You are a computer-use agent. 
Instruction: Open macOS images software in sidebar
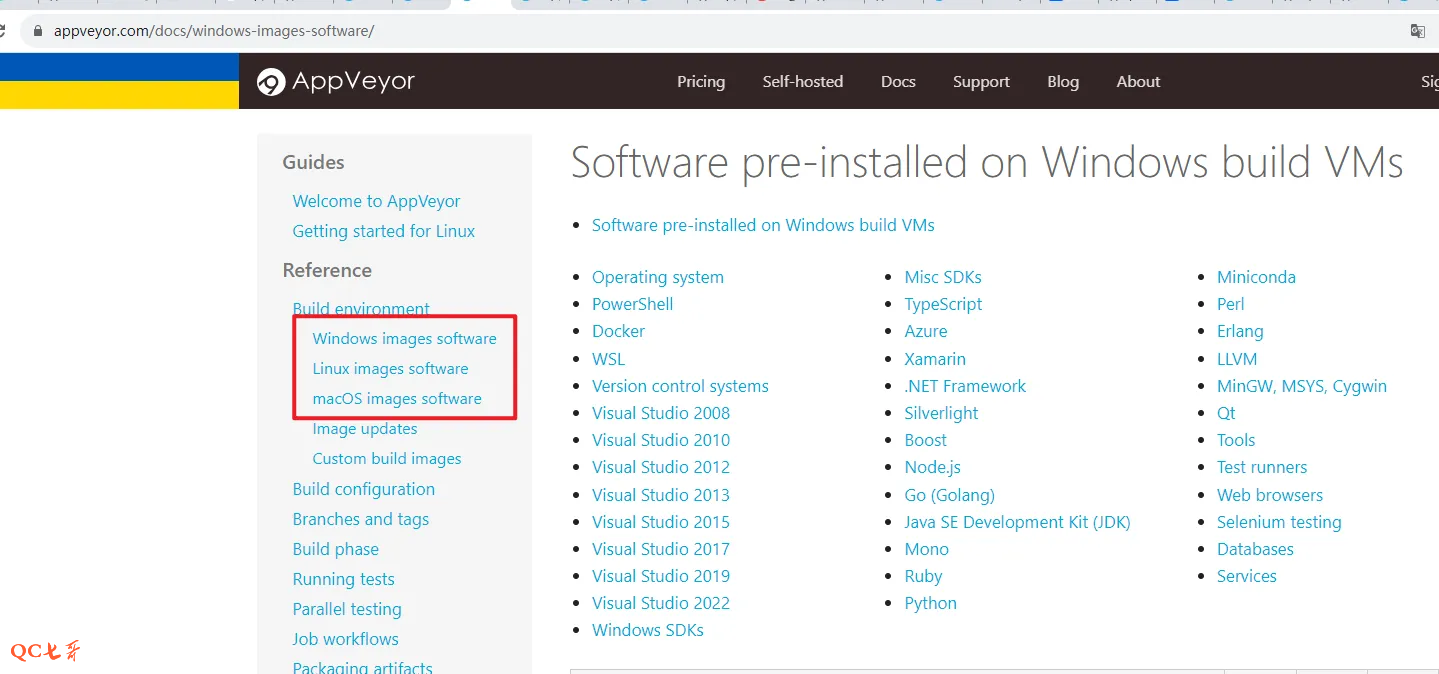396,399
